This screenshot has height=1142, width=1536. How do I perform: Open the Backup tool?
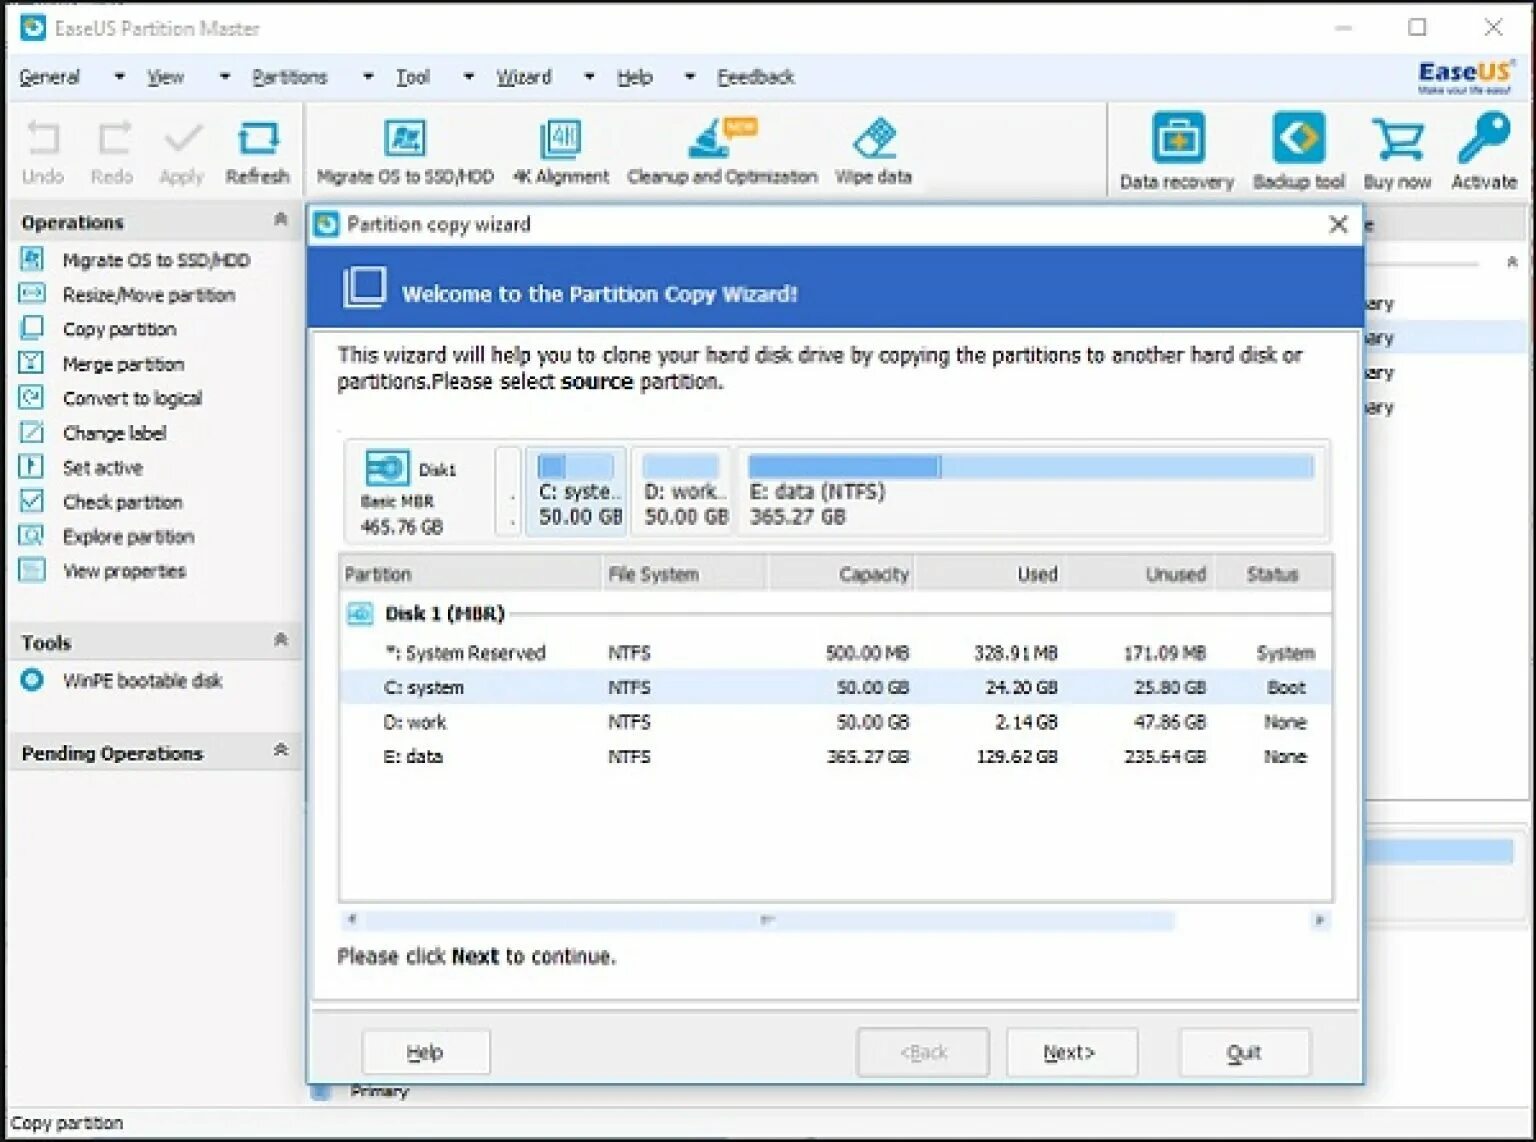[1298, 151]
